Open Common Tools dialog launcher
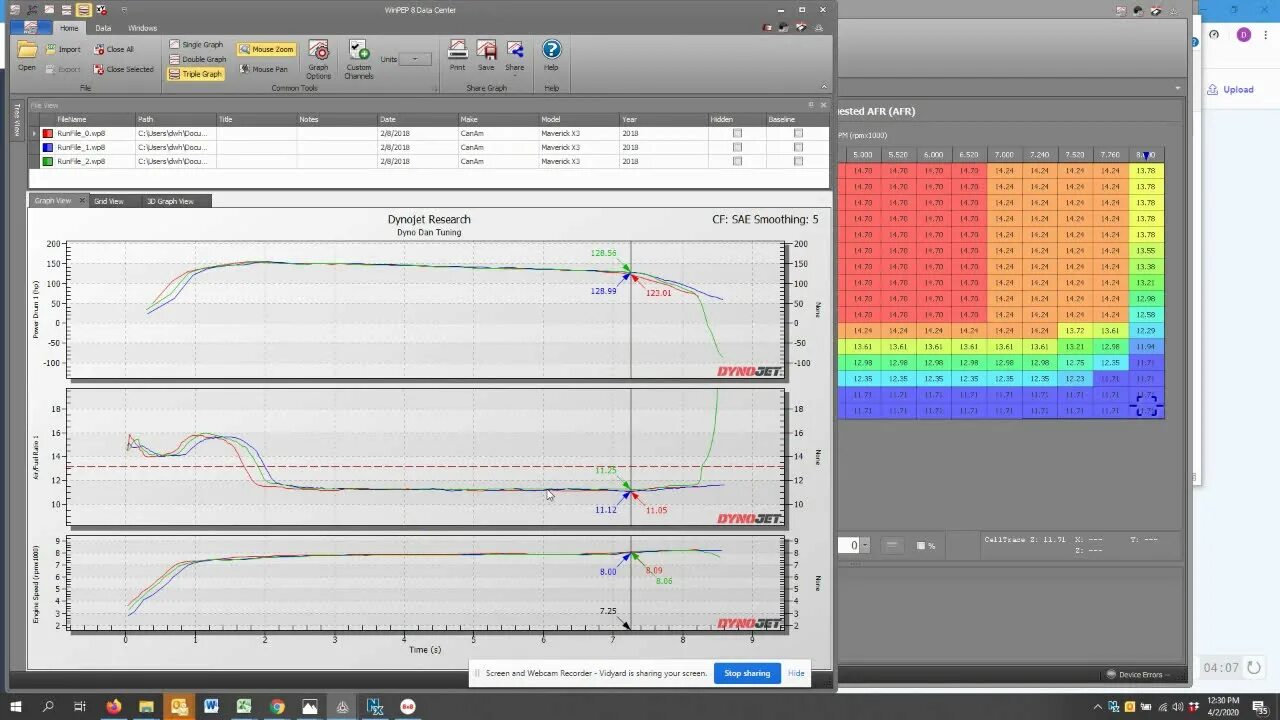 pos(435,88)
